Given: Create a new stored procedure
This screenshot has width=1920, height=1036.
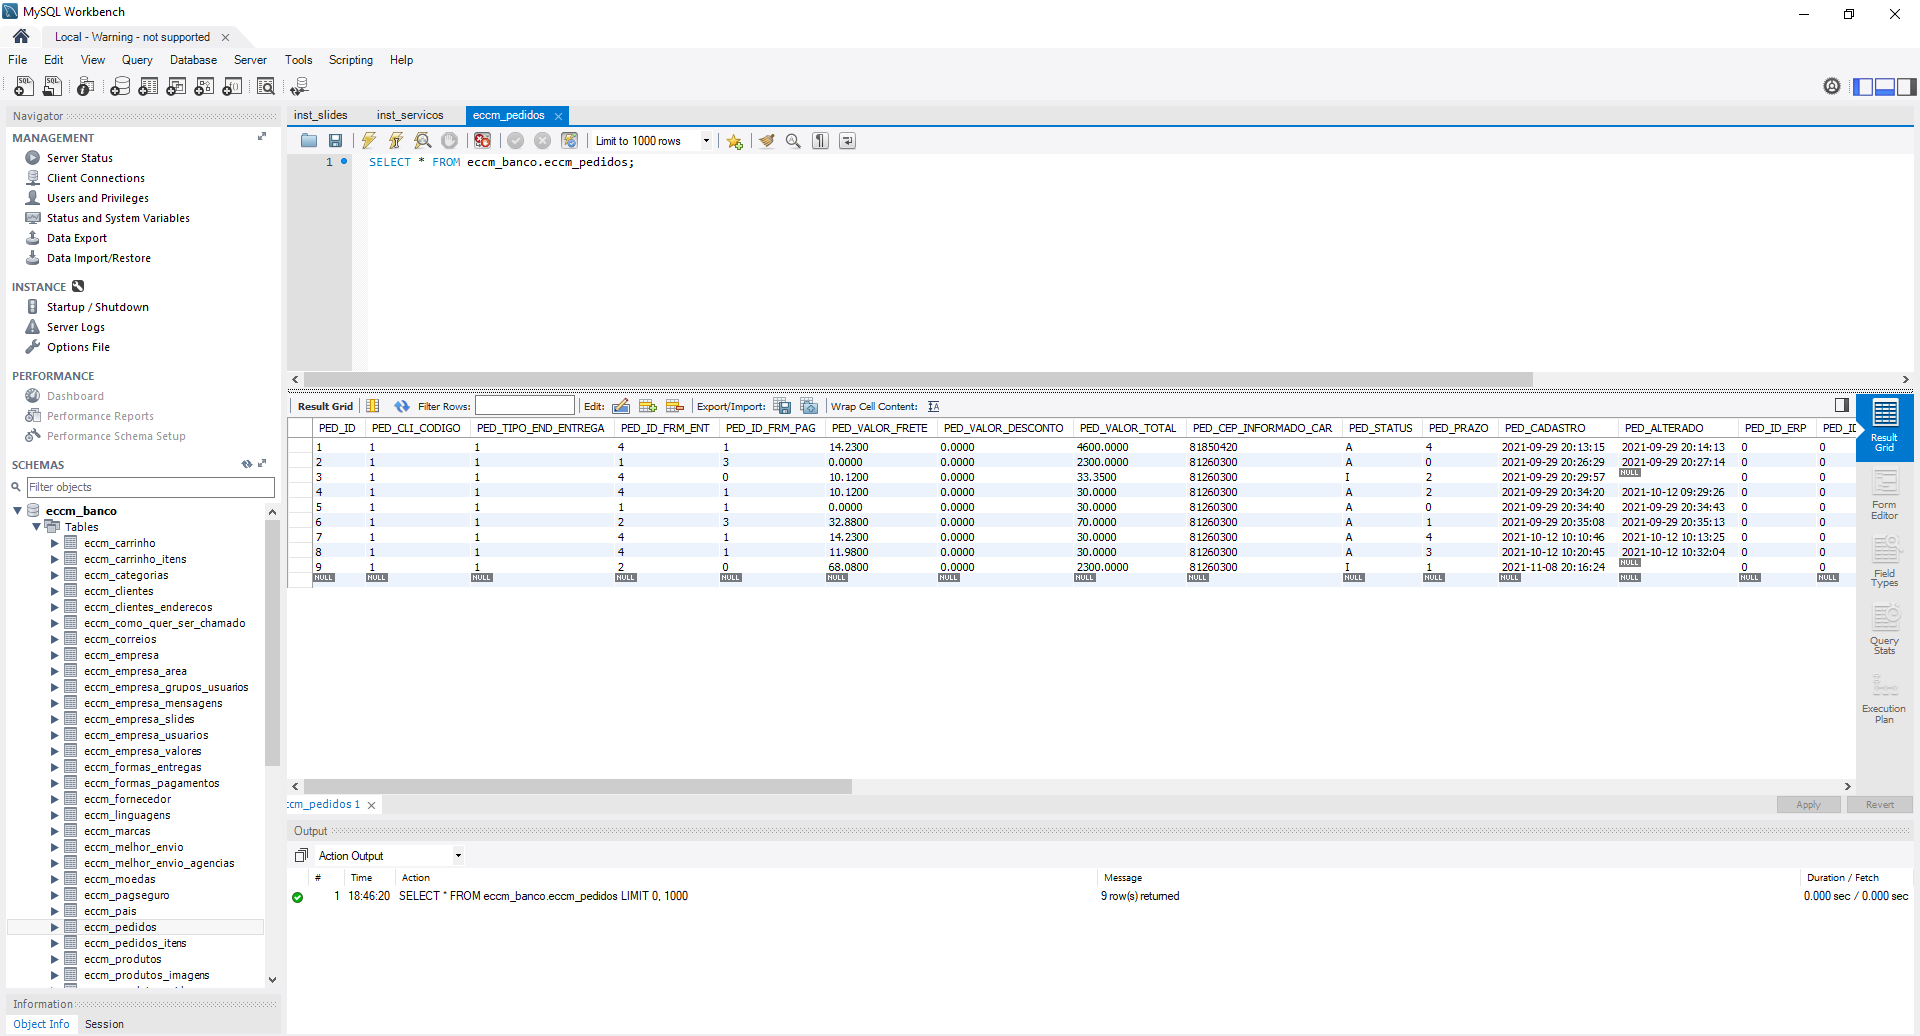Looking at the screenshot, I should [x=204, y=87].
